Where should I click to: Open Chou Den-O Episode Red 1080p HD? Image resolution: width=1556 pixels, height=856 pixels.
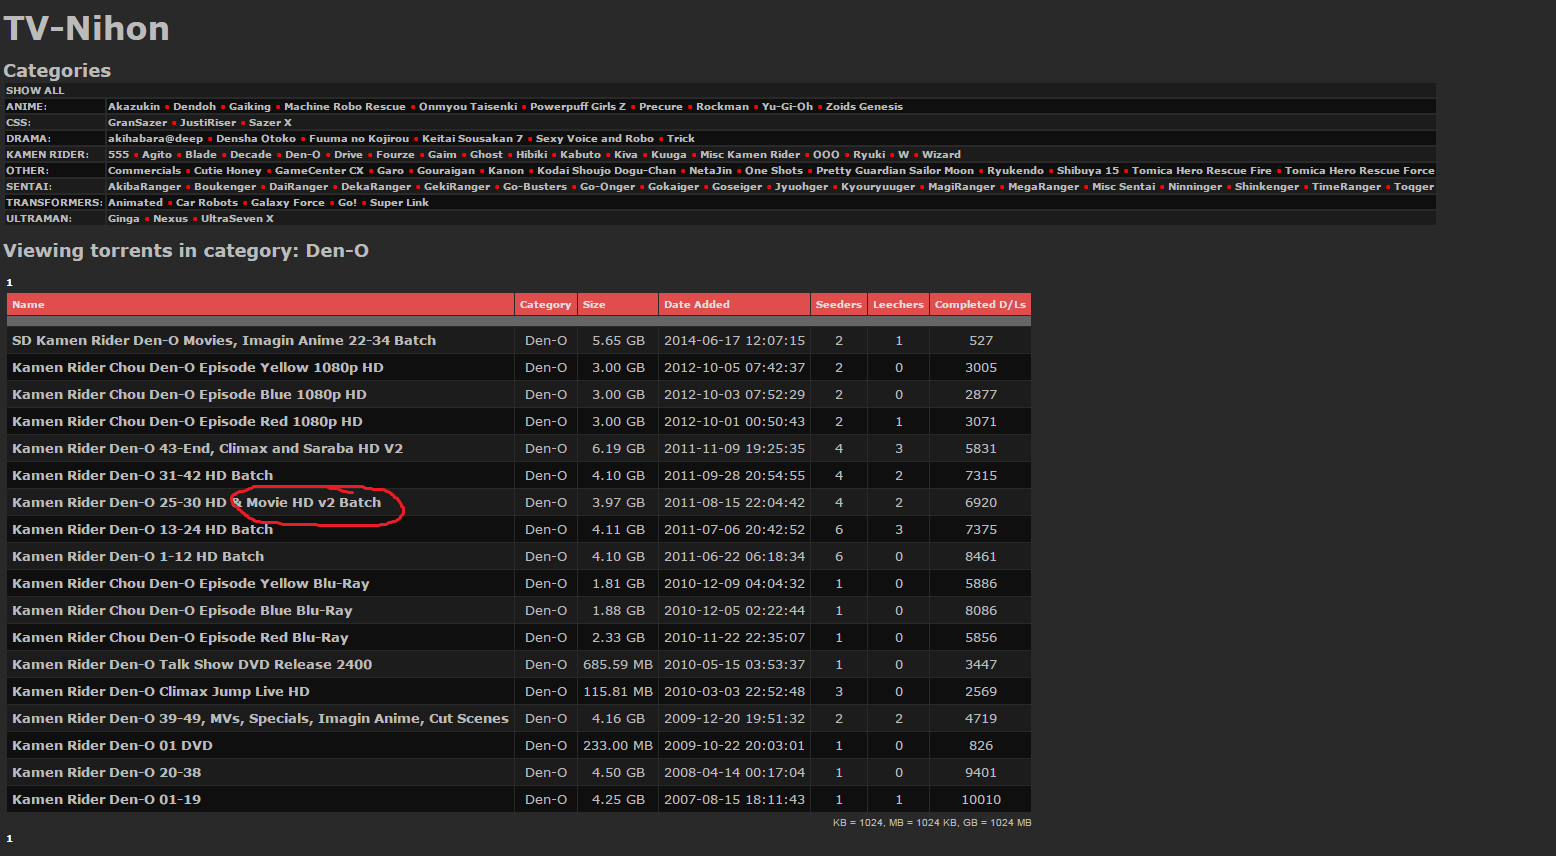[187, 422]
